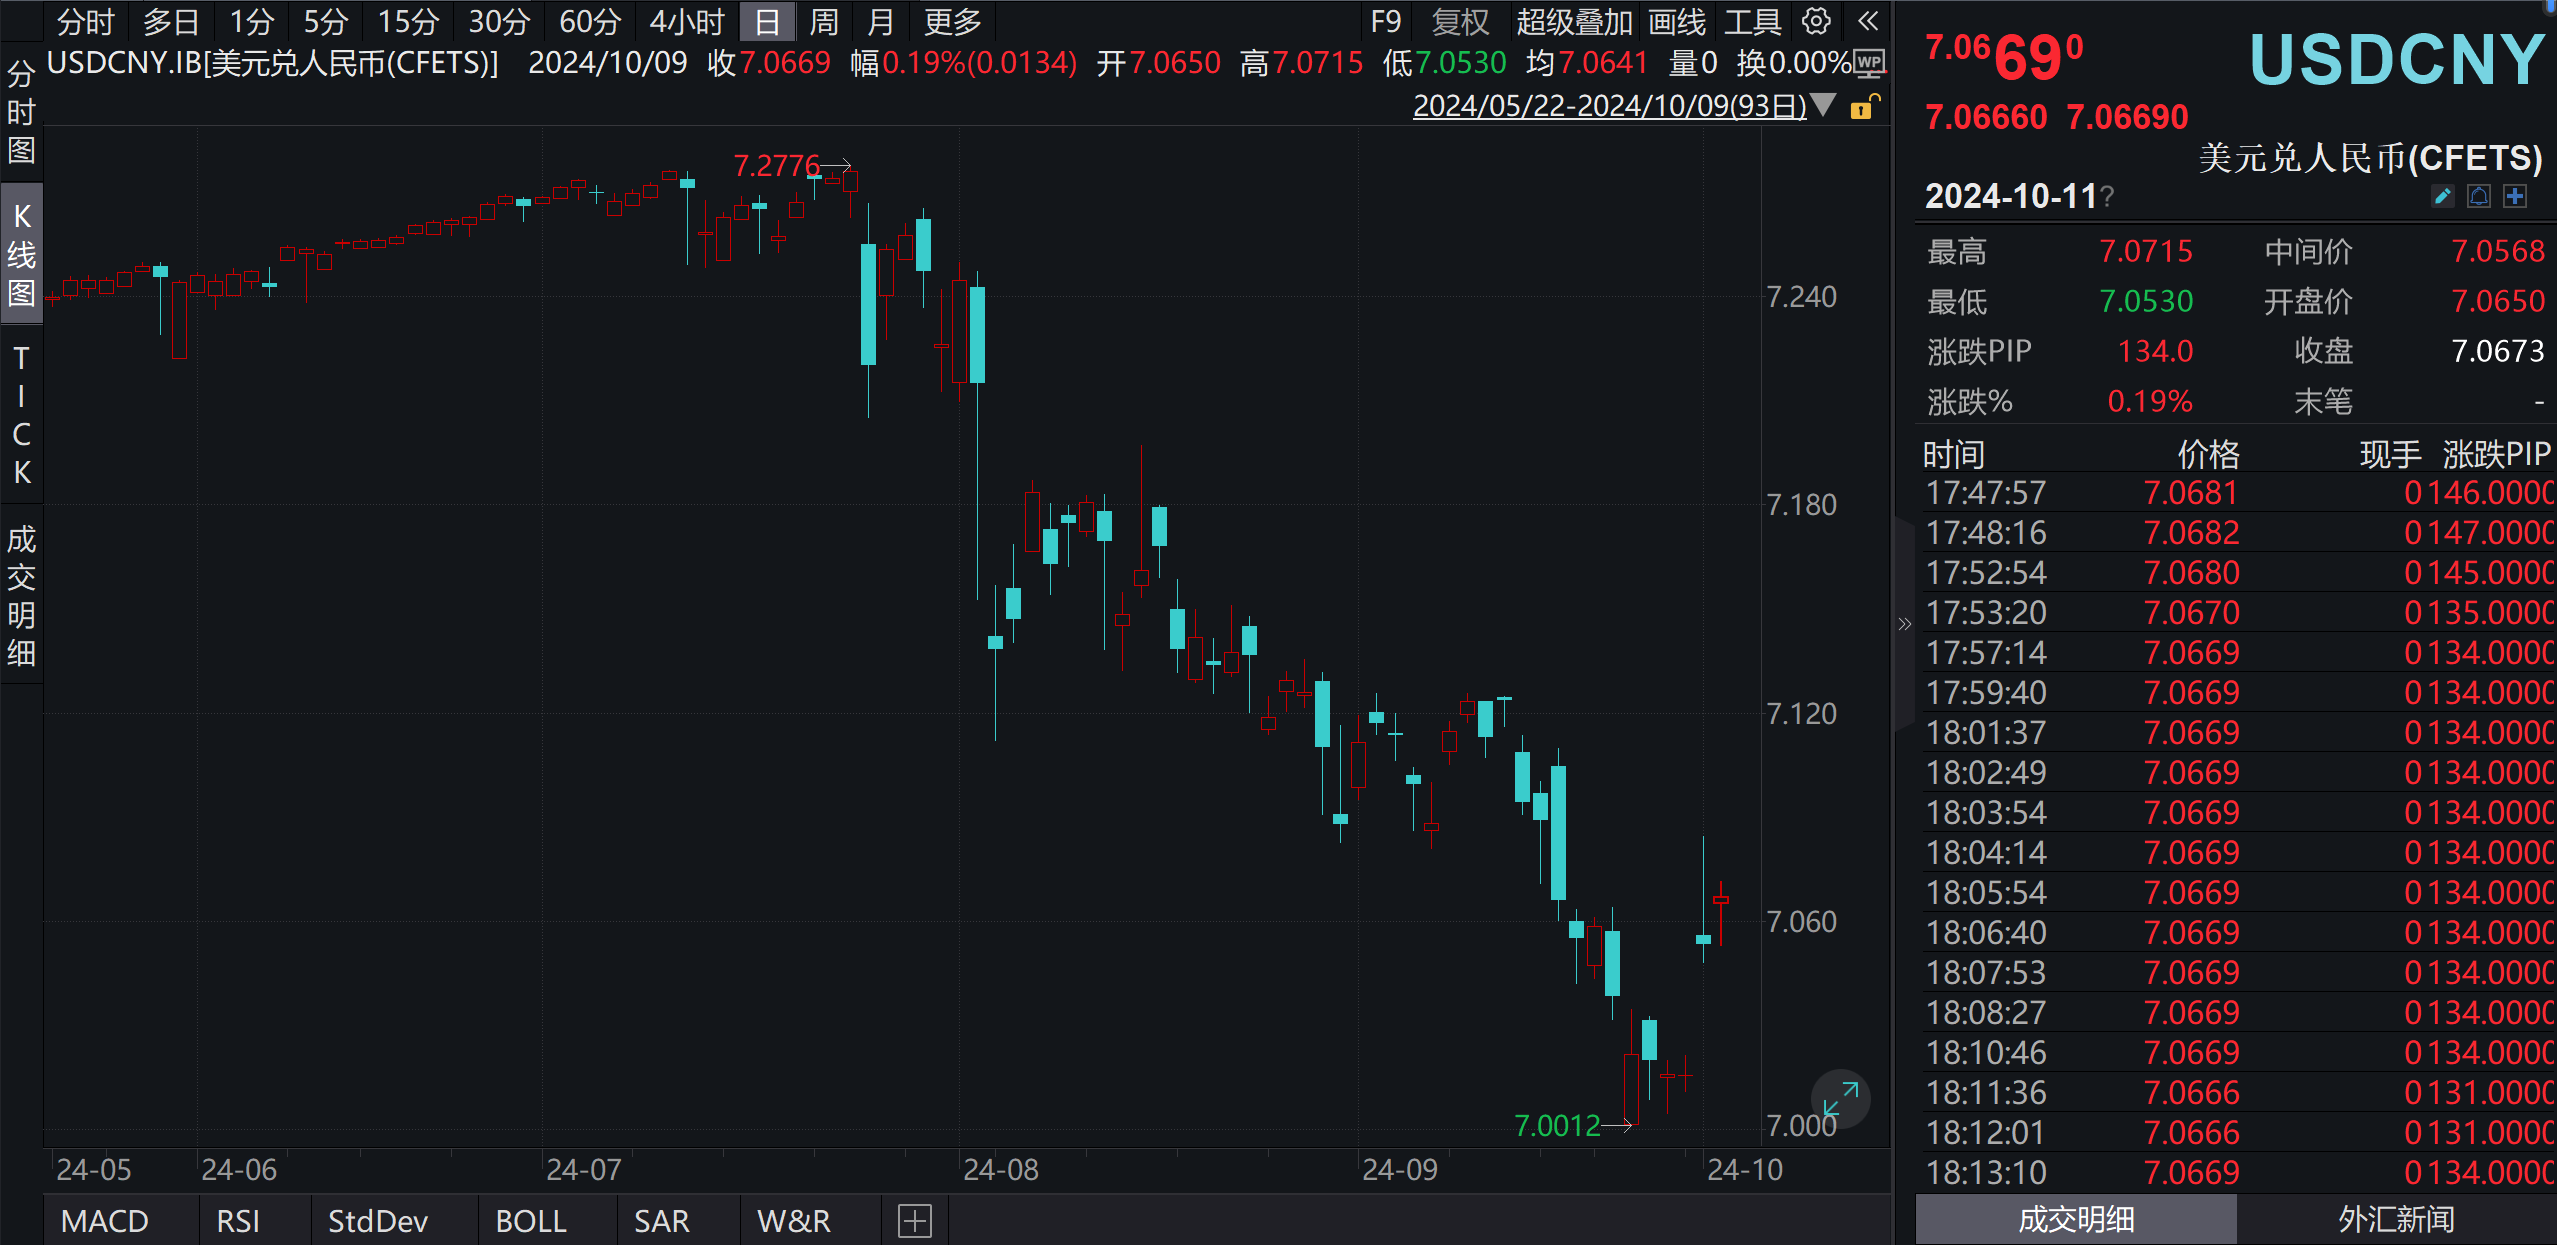The width and height of the screenshot is (2557, 1245).
Task: Click the chart fullscreen expand icon
Action: coord(1840,1099)
